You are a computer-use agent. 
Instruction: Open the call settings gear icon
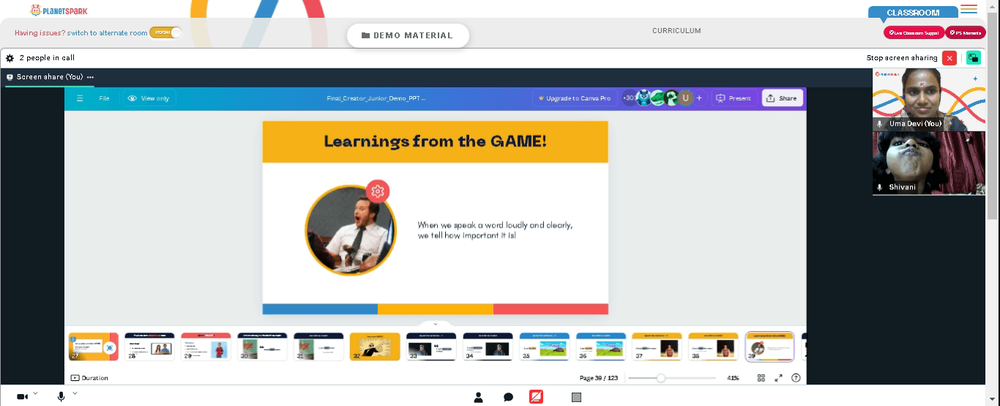pyautogui.click(x=10, y=58)
